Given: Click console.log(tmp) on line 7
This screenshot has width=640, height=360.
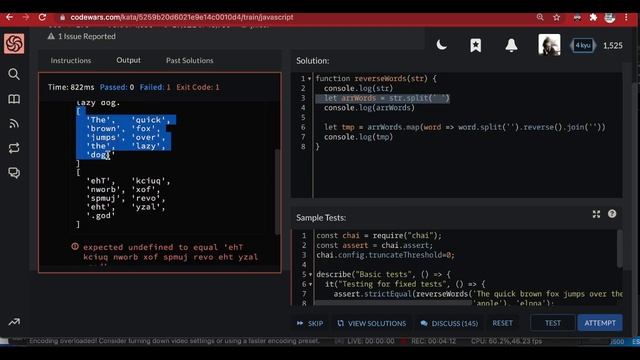Looking at the screenshot, I should click(358, 137).
